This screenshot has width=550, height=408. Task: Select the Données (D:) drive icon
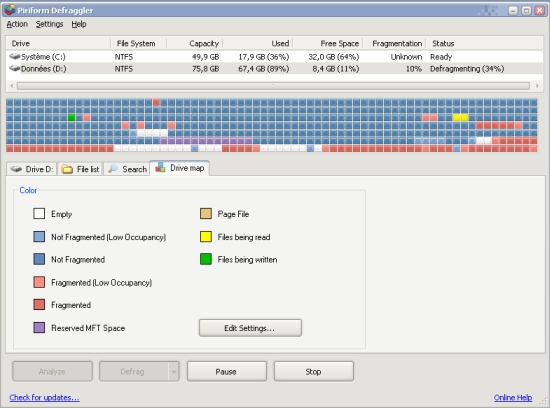click(x=14, y=68)
